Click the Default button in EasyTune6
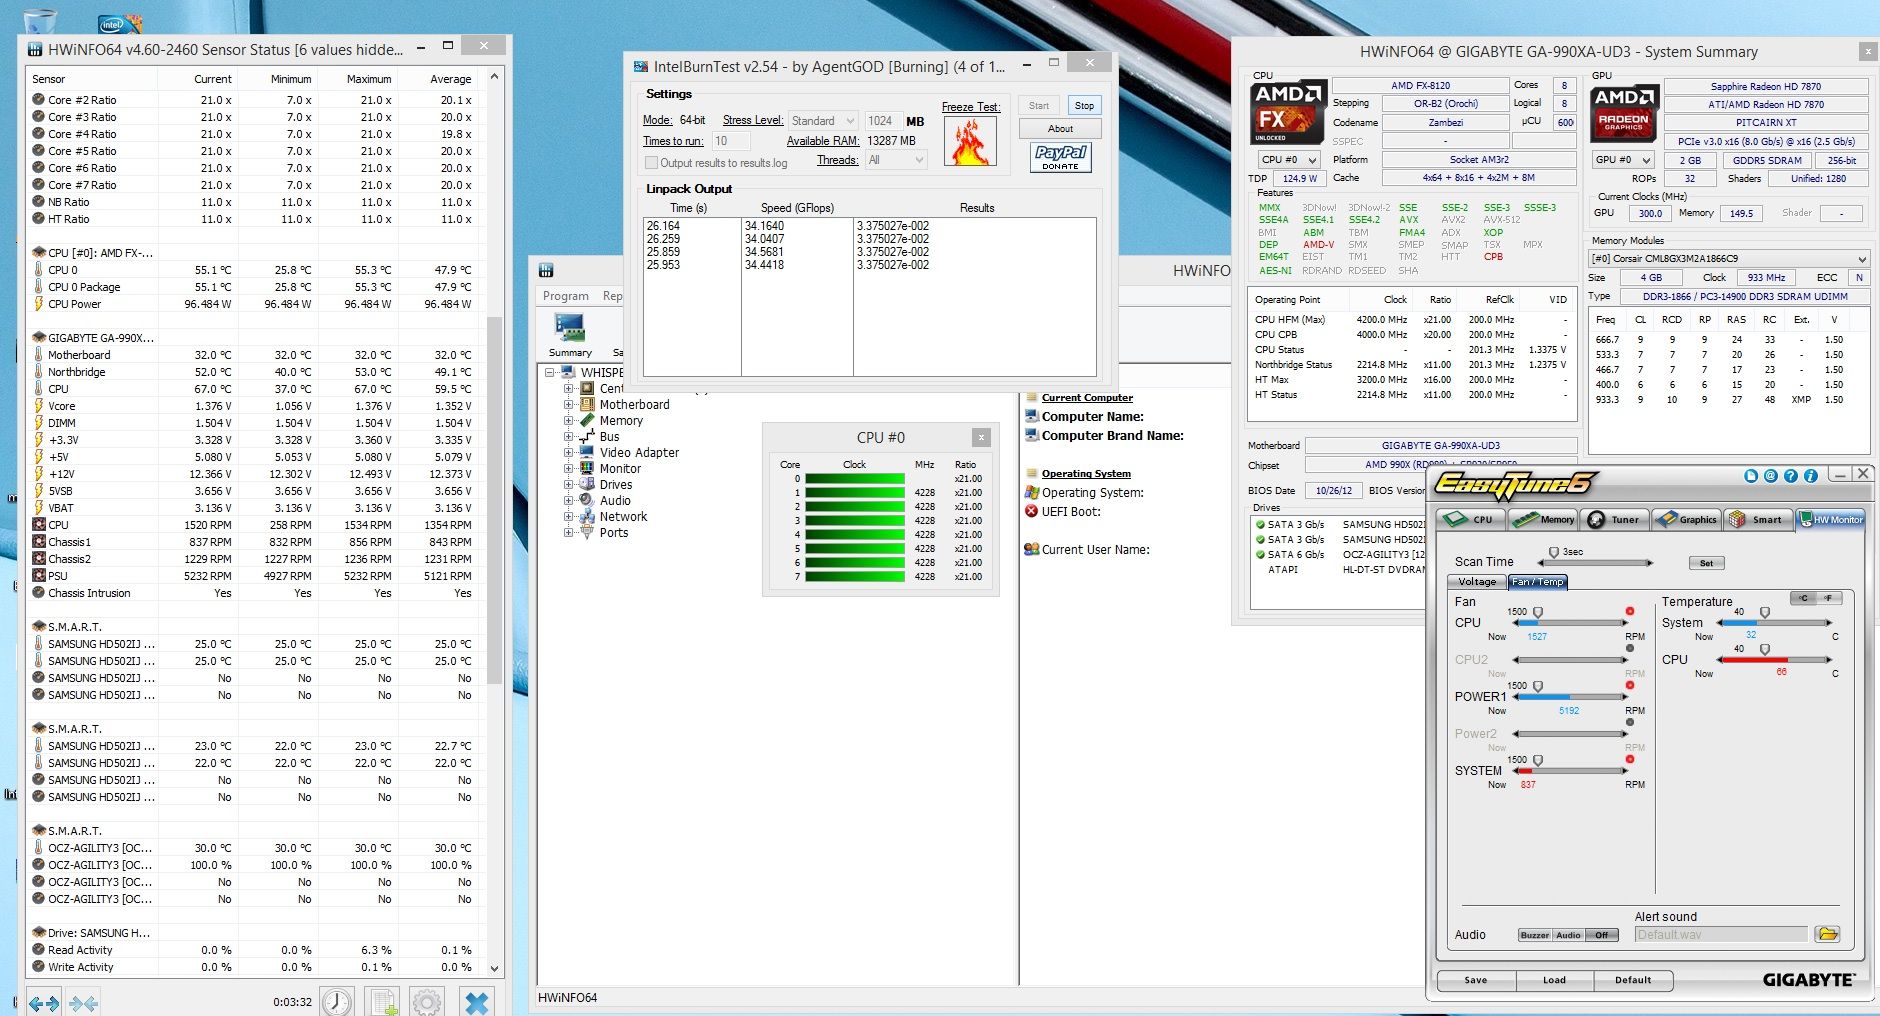Screen dimensions: 1880x1016 pyautogui.click(x=1633, y=980)
